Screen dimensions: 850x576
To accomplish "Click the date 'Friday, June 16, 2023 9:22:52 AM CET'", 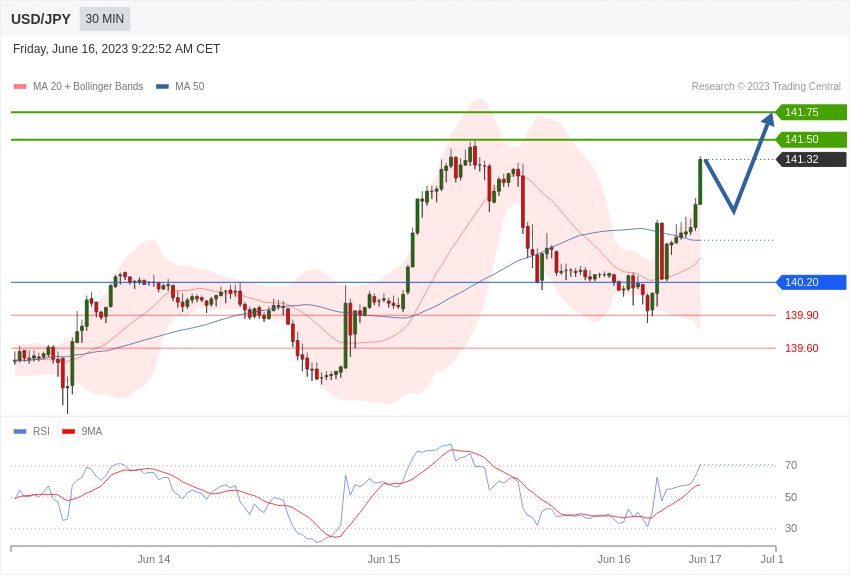I will (x=117, y=49).
